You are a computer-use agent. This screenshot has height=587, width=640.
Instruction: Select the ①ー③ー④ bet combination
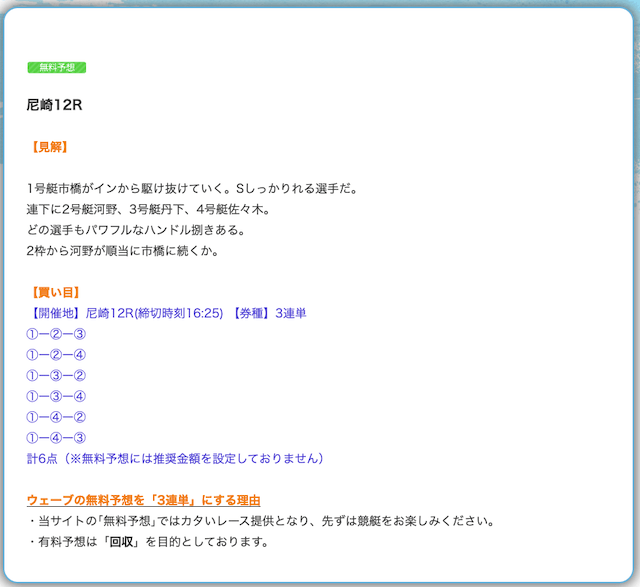[x=56, y=397]
